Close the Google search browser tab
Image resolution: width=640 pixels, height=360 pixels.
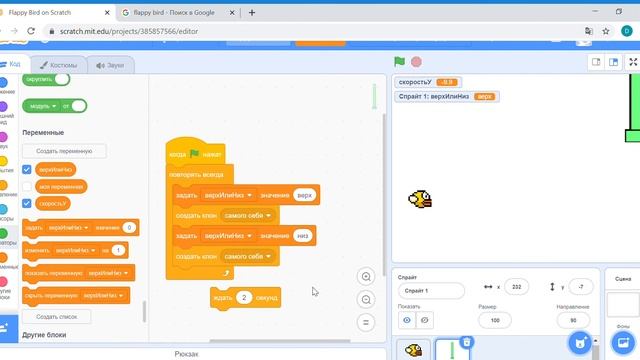232,13
